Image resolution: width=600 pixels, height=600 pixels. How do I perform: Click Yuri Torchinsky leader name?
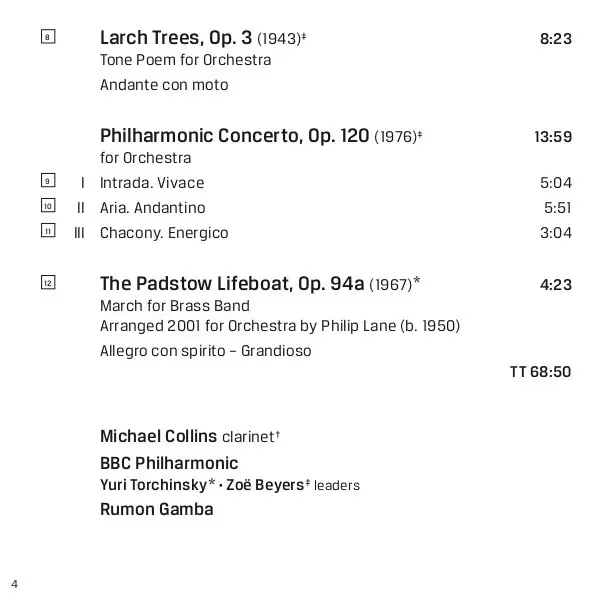153,485
